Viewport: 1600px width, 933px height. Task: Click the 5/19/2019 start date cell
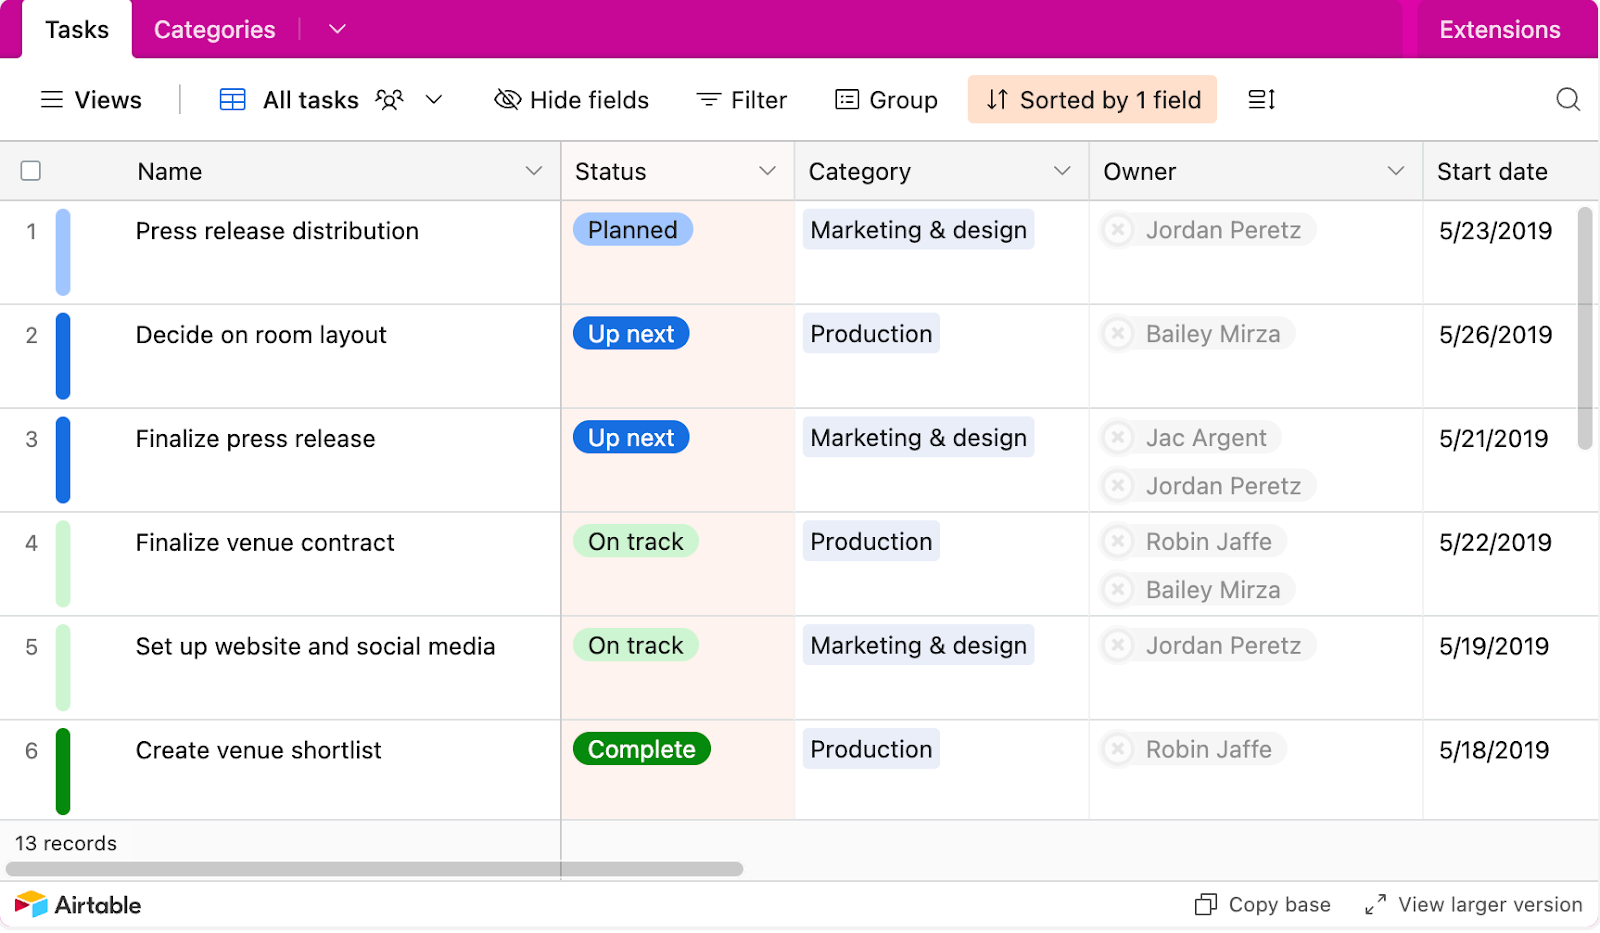tap(1494, 647)
